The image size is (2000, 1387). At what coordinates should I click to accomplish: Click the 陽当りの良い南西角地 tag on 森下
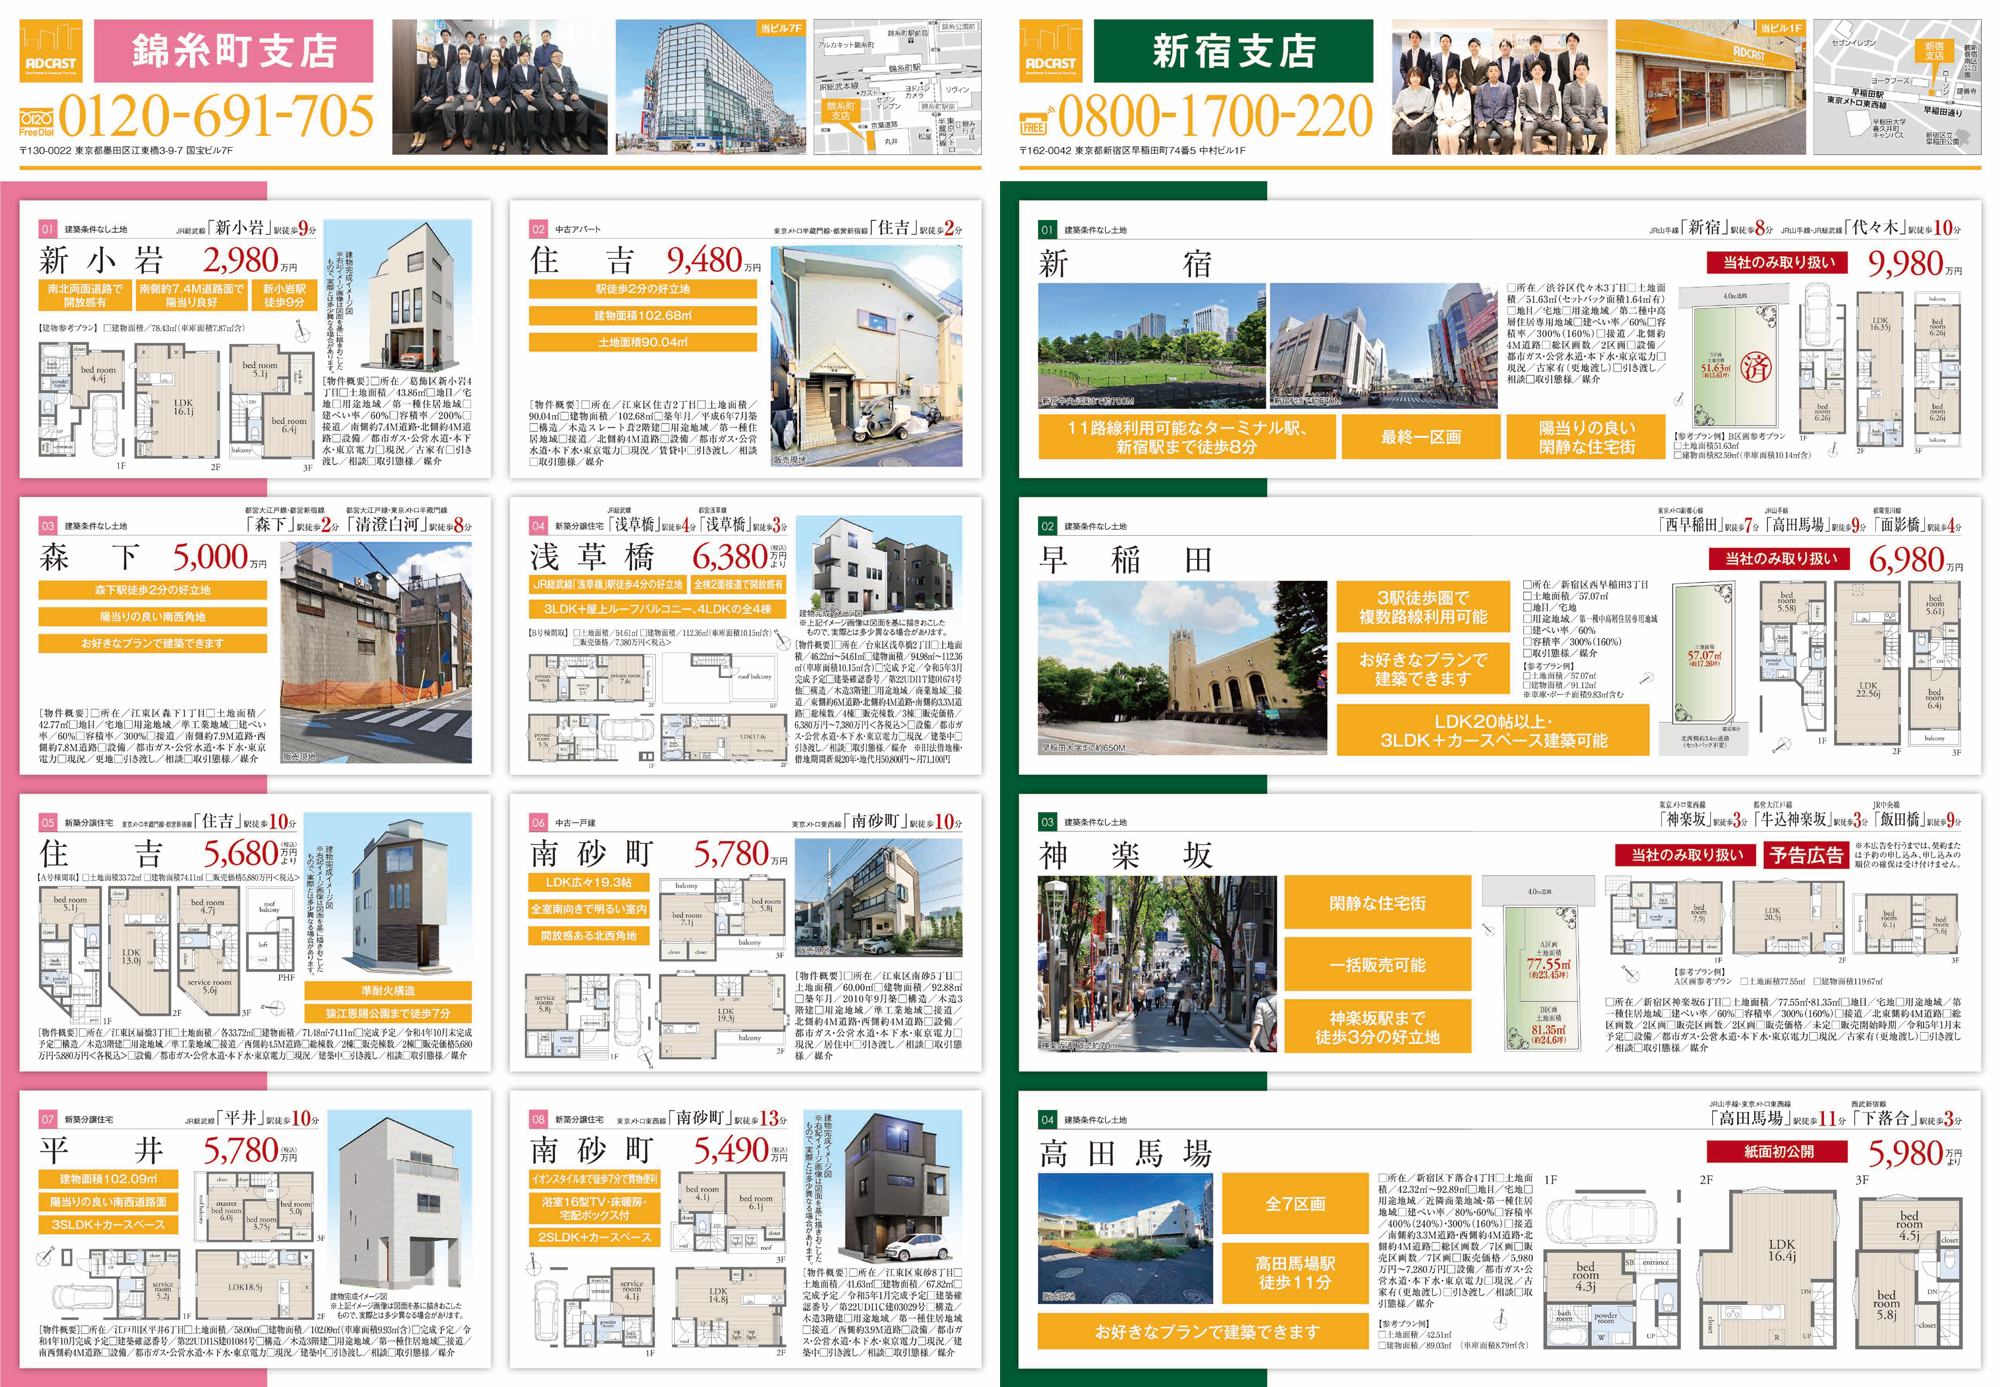pos(153,617)
